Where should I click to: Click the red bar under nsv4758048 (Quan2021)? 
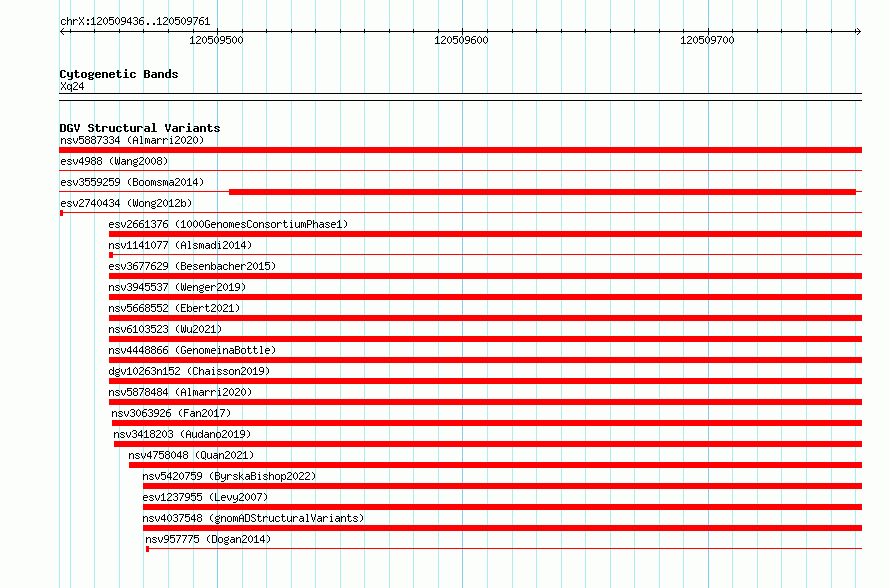point(496,465)
